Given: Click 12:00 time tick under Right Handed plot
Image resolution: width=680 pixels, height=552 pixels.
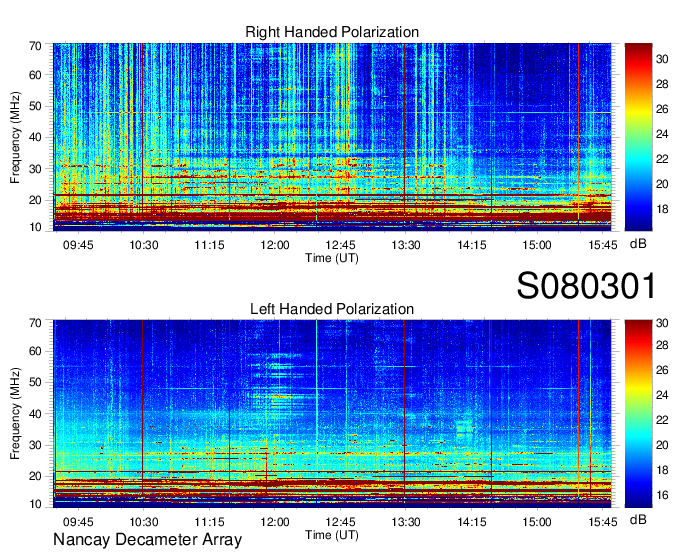Looking at the screenshot, I should [x=275, y=245].
